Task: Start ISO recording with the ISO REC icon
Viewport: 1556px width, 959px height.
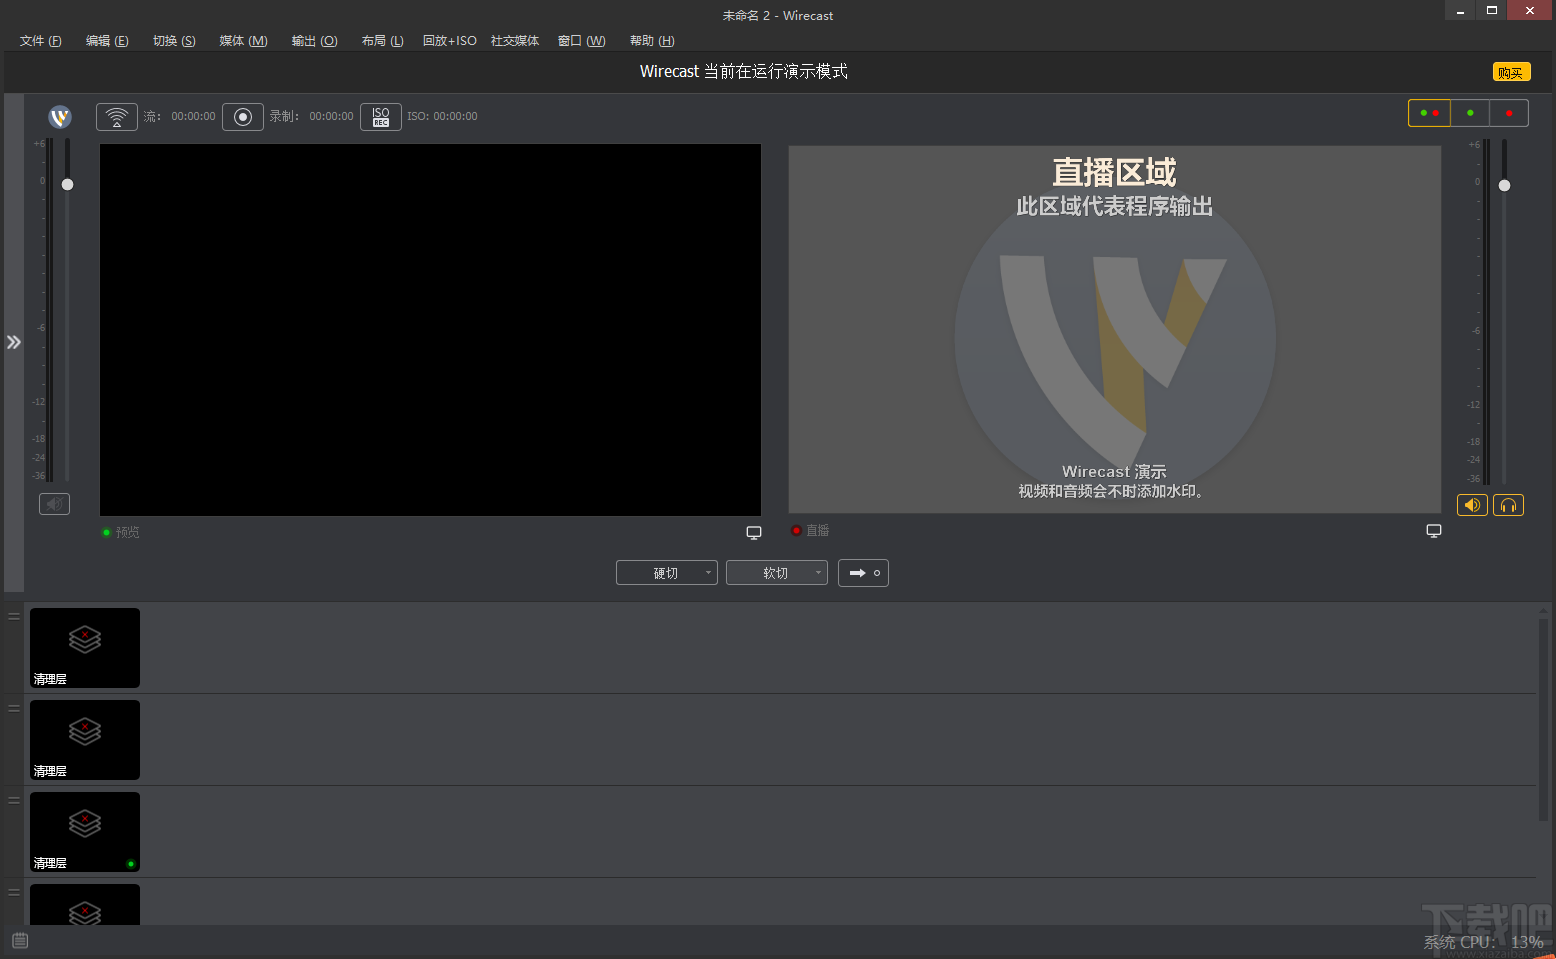Action: click(x=380, y=116)
